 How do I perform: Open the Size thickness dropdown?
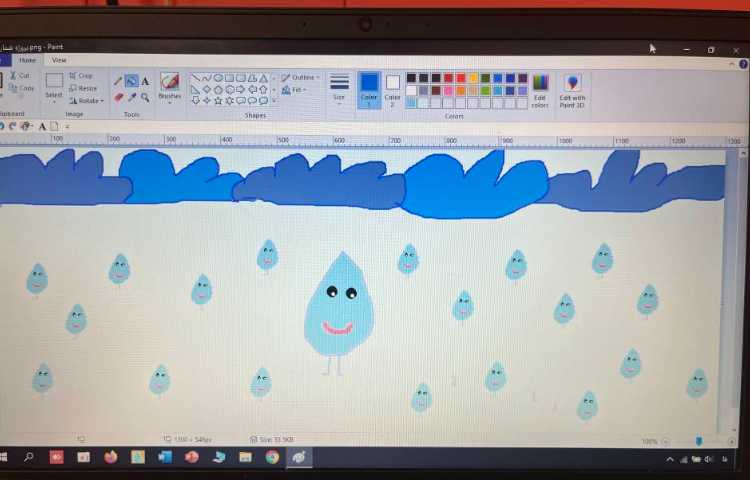click(x=339, y=86)
